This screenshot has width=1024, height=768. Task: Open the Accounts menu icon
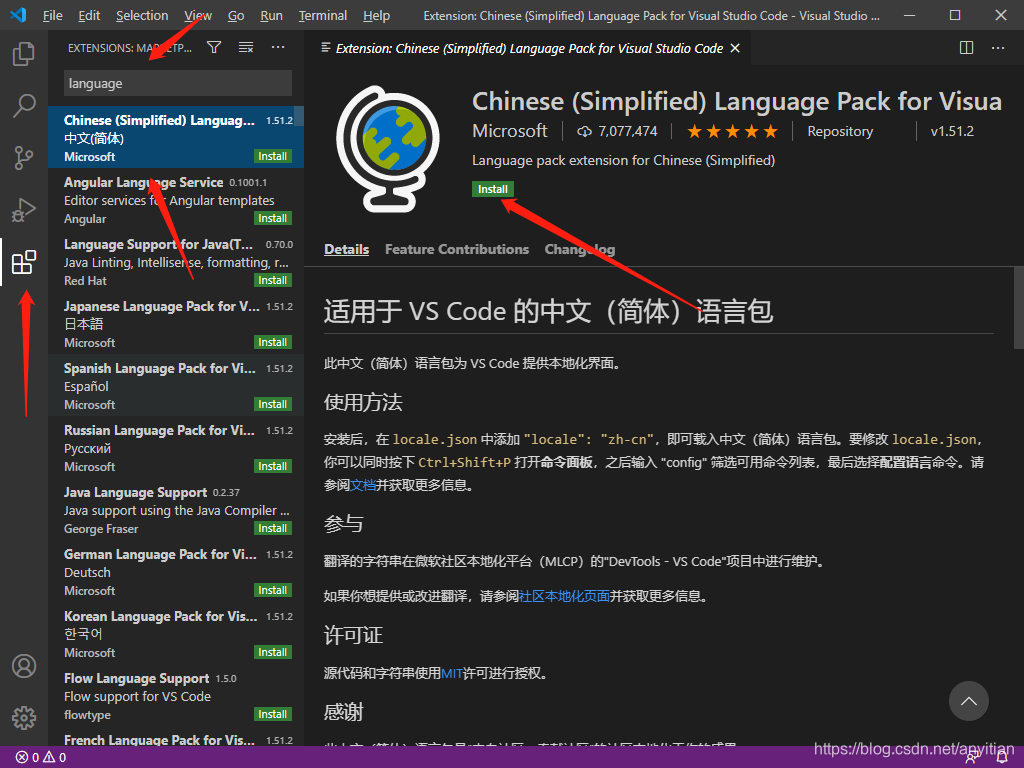click(24, 666)
